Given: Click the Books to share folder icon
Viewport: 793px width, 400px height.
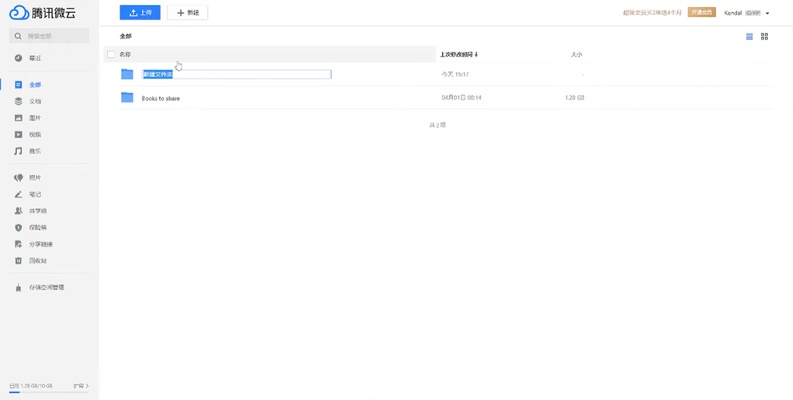Looking at the screenshot, I should click(127, 98).
